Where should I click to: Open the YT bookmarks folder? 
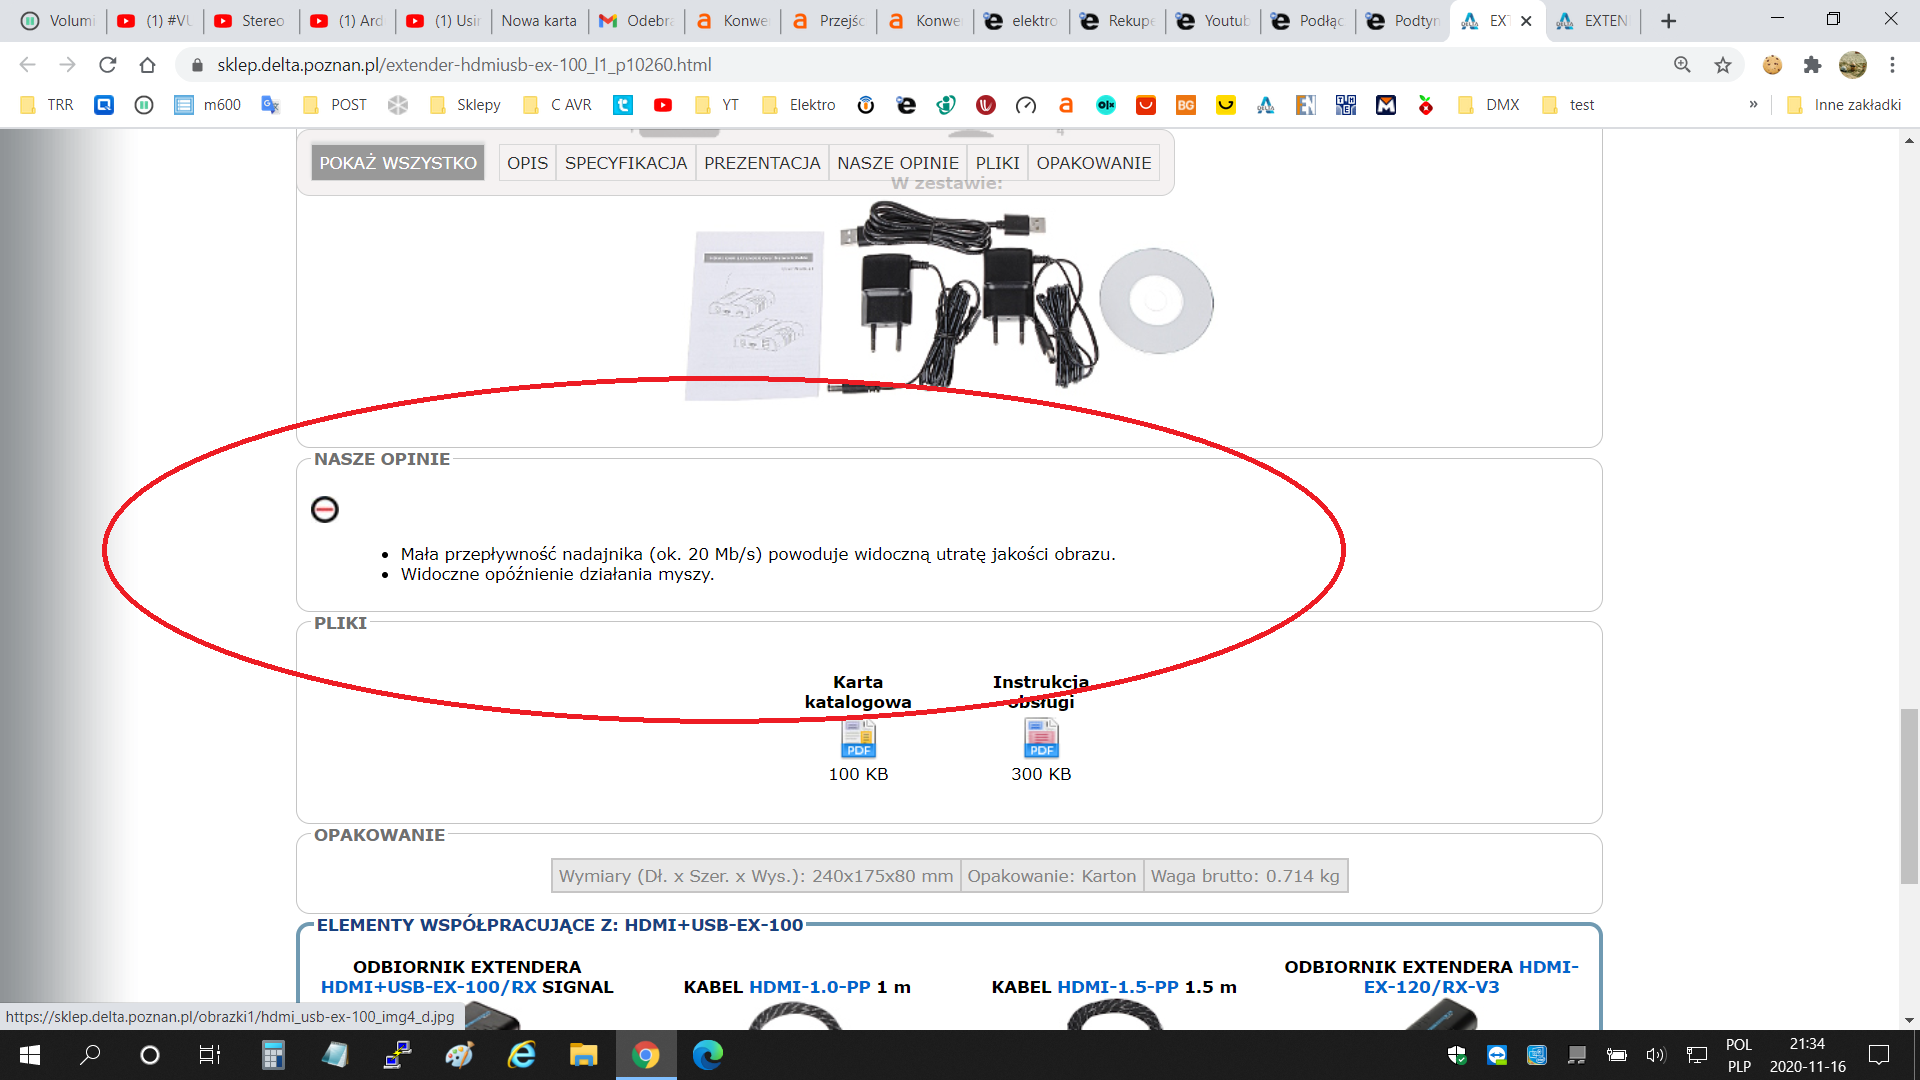(717, 105)
